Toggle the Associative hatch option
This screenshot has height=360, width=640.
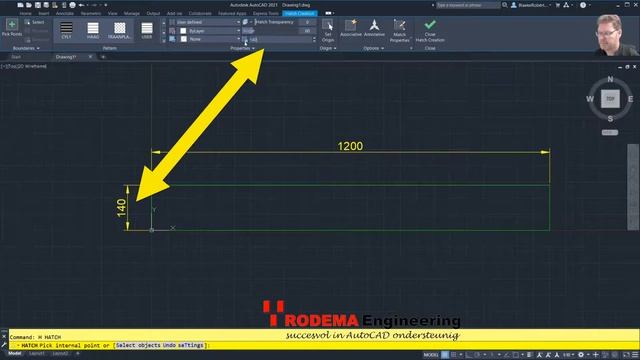351,28
